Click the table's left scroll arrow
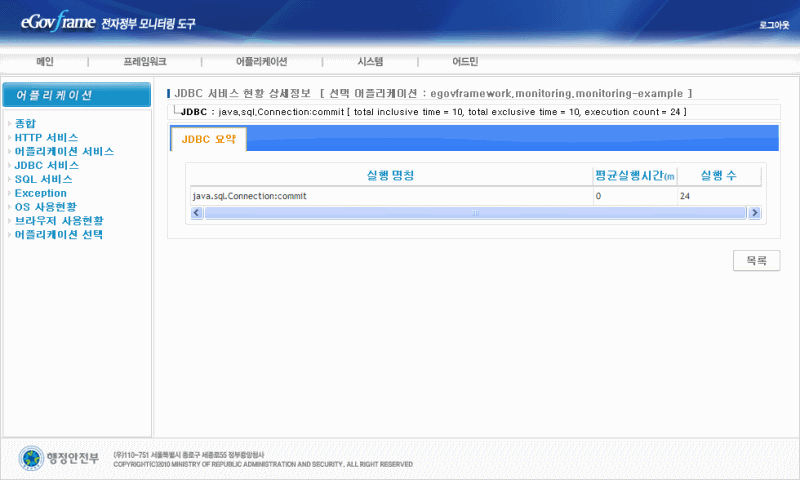800x480 pixels. click(x=197, y=213)
